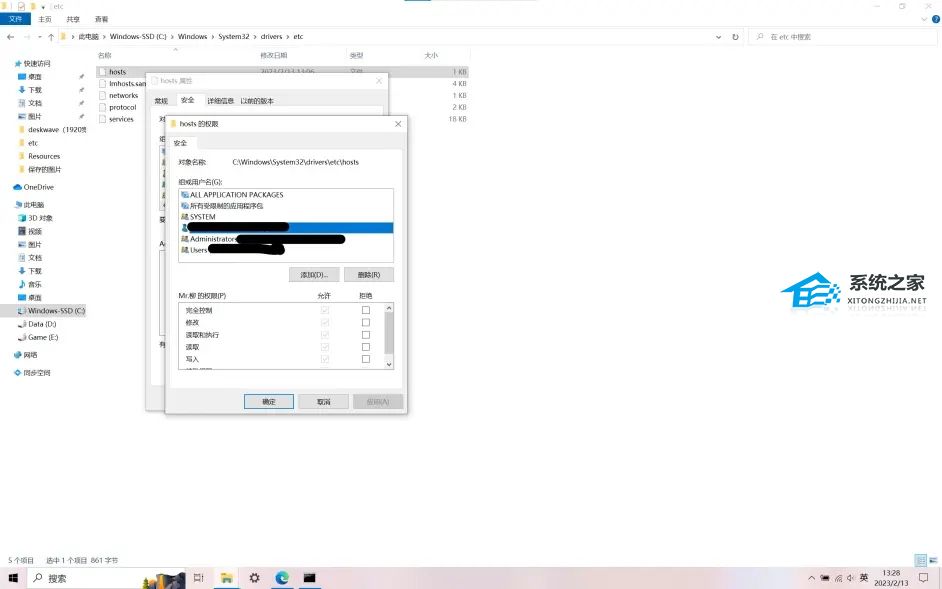The width and height of the screenshot is (942, 589).
Task: Expand the 此电脑 tree node
Action: point(9,205)
